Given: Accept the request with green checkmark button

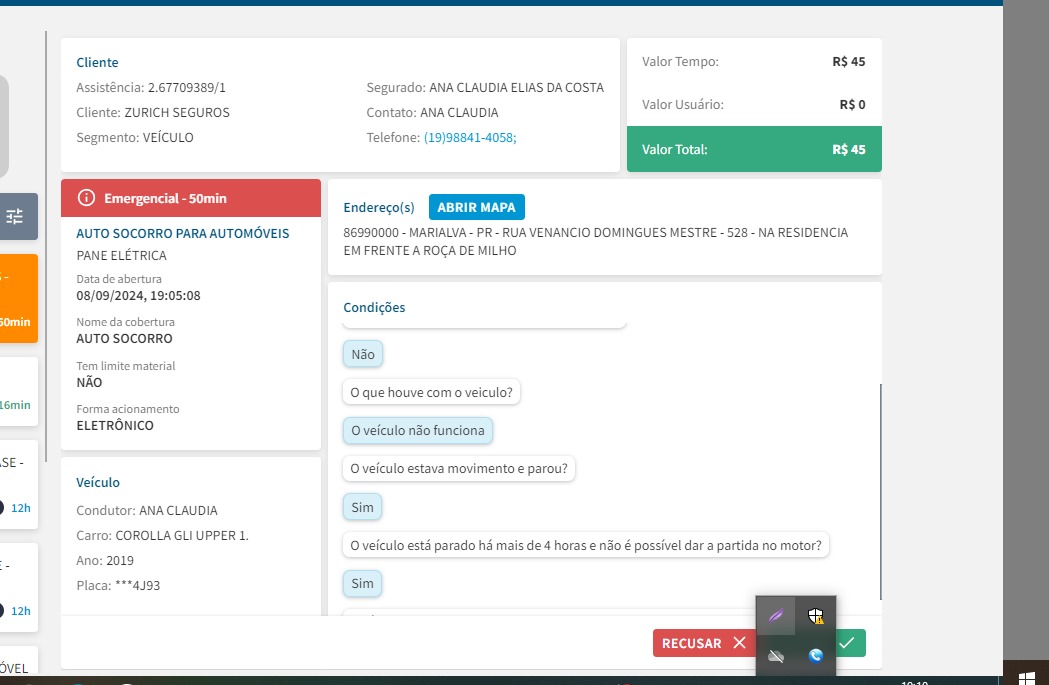Looking at the screenshot, I should (850, 643).
